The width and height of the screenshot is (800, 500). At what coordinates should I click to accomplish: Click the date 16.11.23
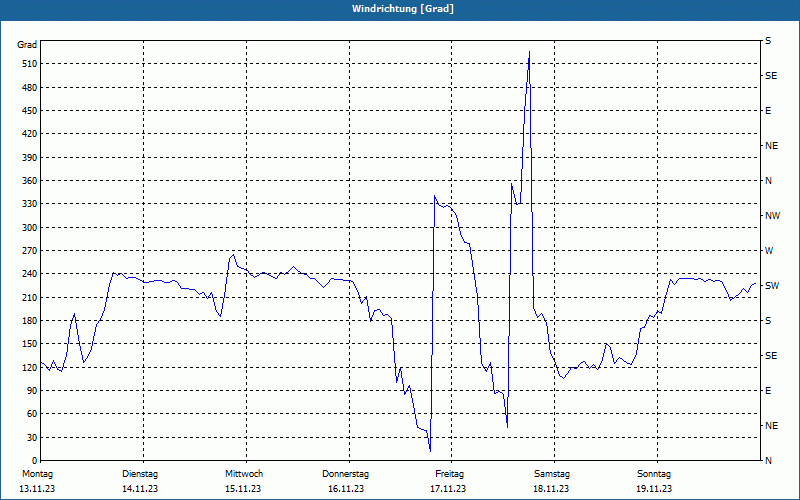click(x=346, y=489)
